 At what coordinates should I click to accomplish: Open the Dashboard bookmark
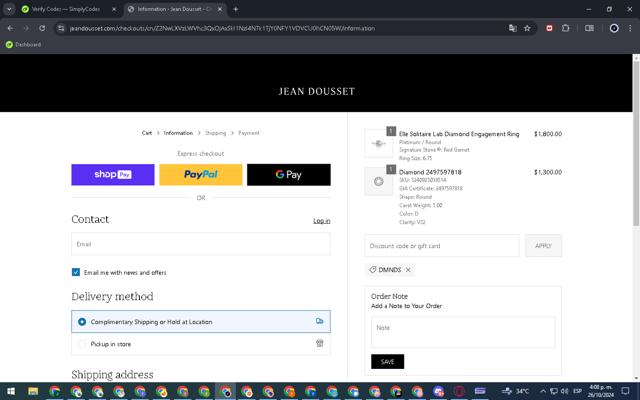pos(23,44)
